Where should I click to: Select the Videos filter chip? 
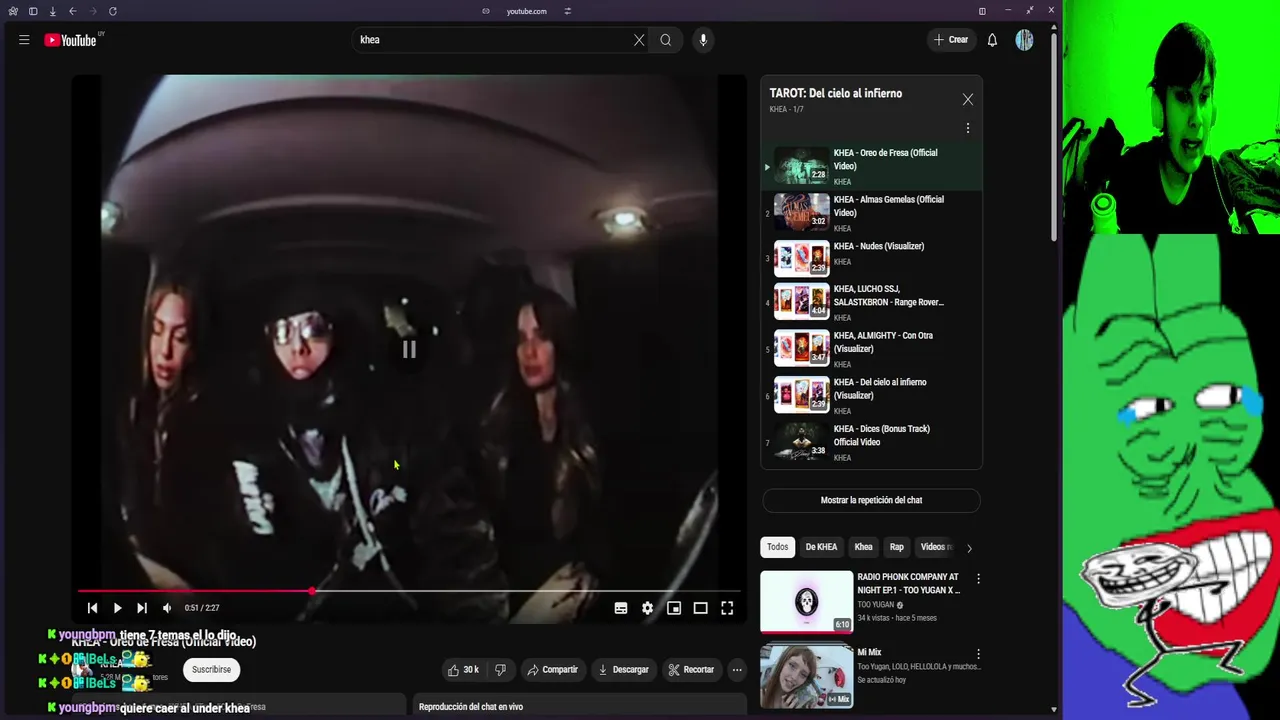click(x=936, y=547)
